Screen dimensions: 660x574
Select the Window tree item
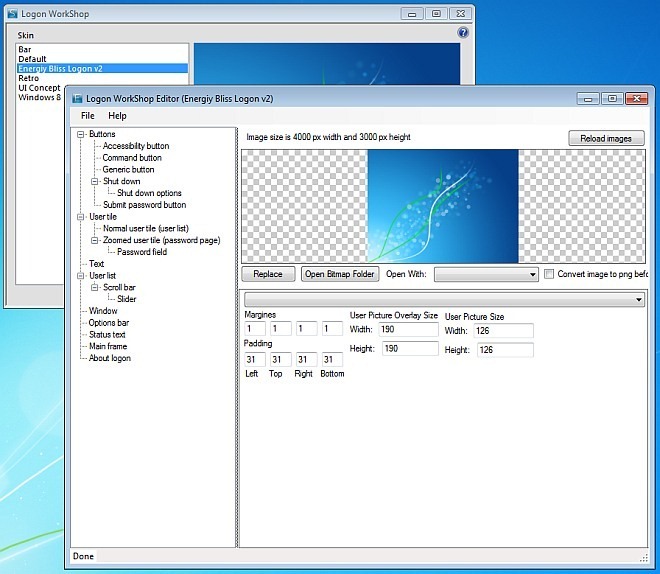coord(103,311)
